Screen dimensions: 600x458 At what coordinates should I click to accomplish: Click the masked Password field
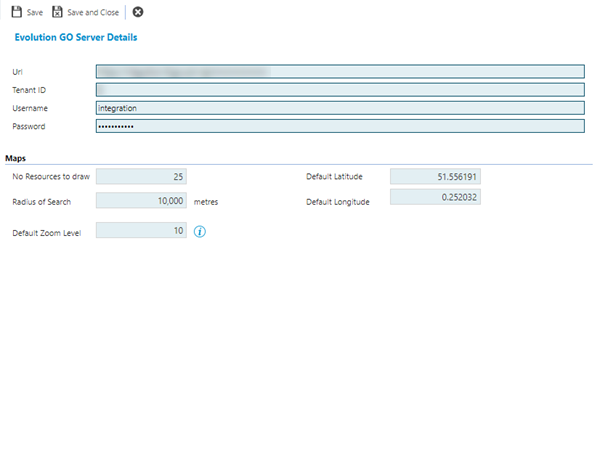pos(339,127)
